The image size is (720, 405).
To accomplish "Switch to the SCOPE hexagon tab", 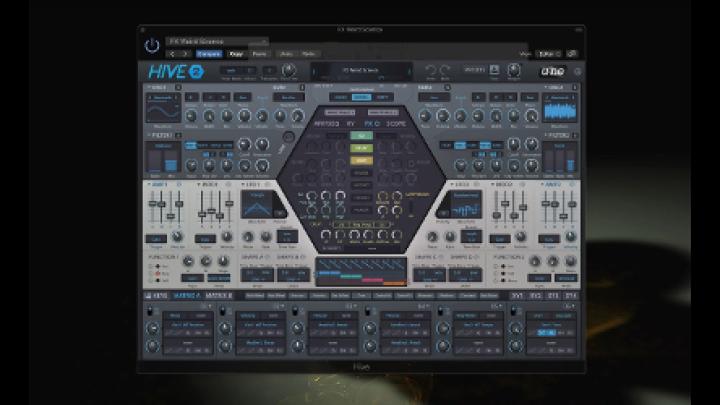I will [396, 124].
